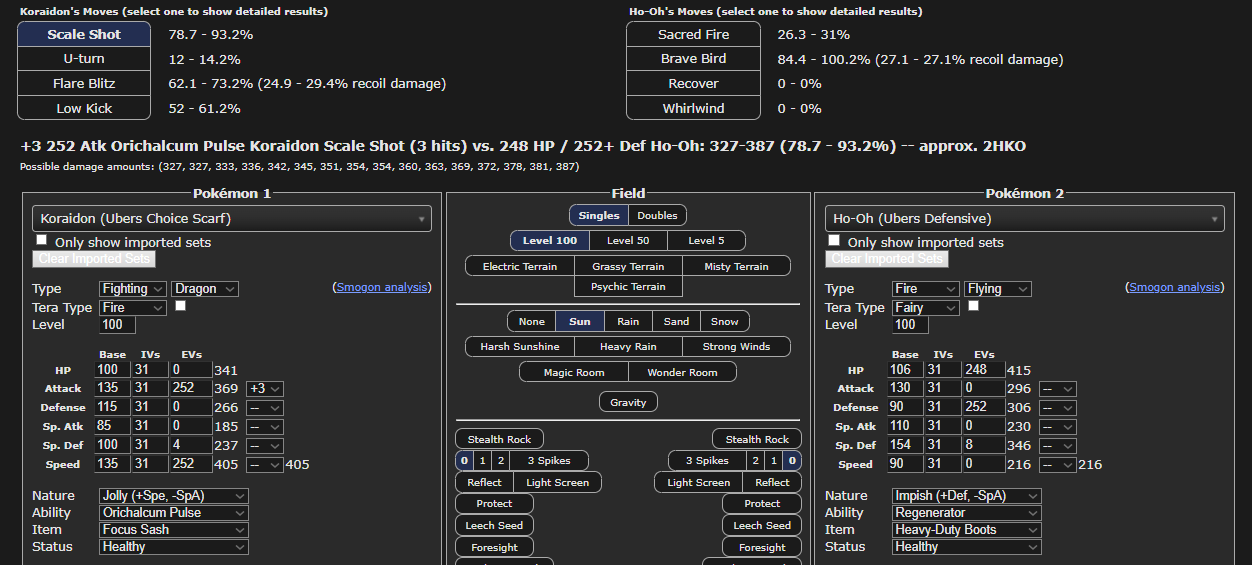
Task: Select Ho-Oh's Recover move
Action: pyautogui.click(x=693, y=84)
